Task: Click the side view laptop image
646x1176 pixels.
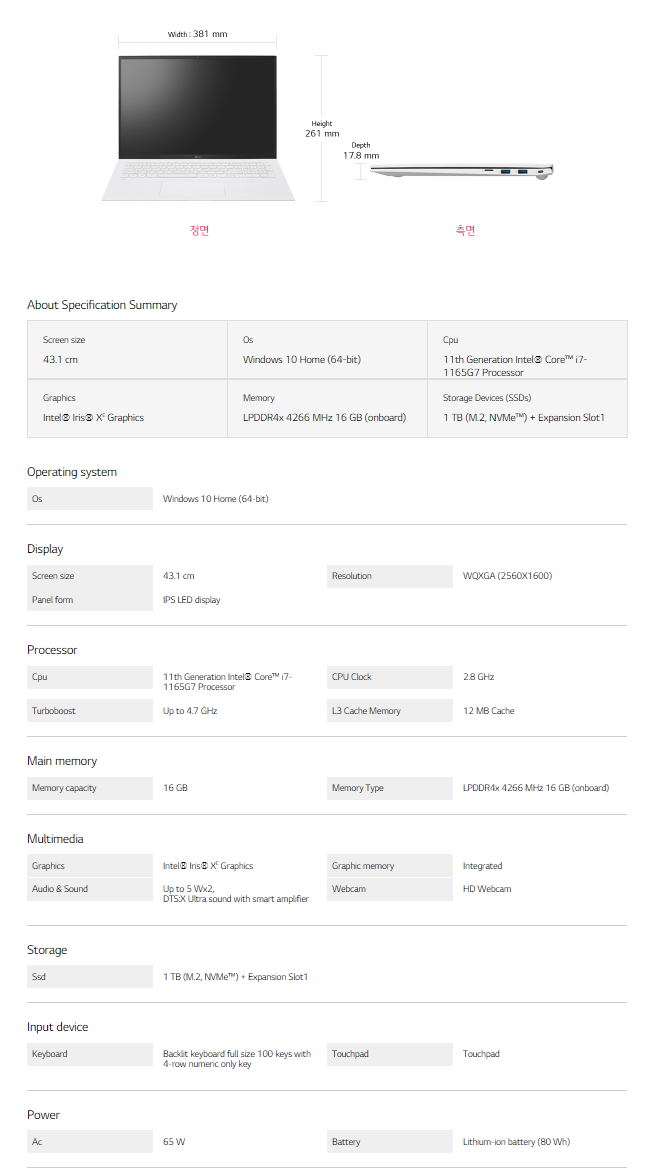Action: pos(462,172)
